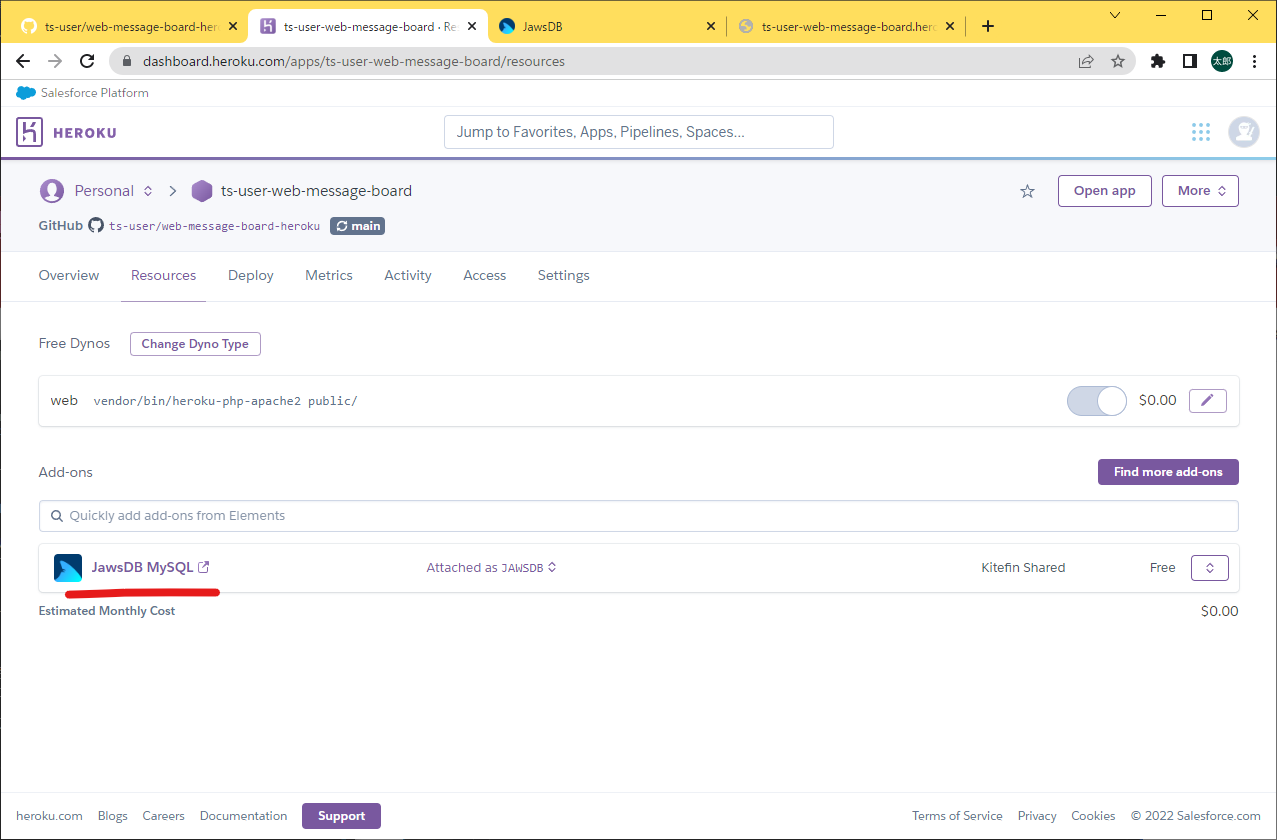The image size is (1277, 840).
Task: Switch to the Overview tab
Action: pyautogui.click(x=69, y=275)
